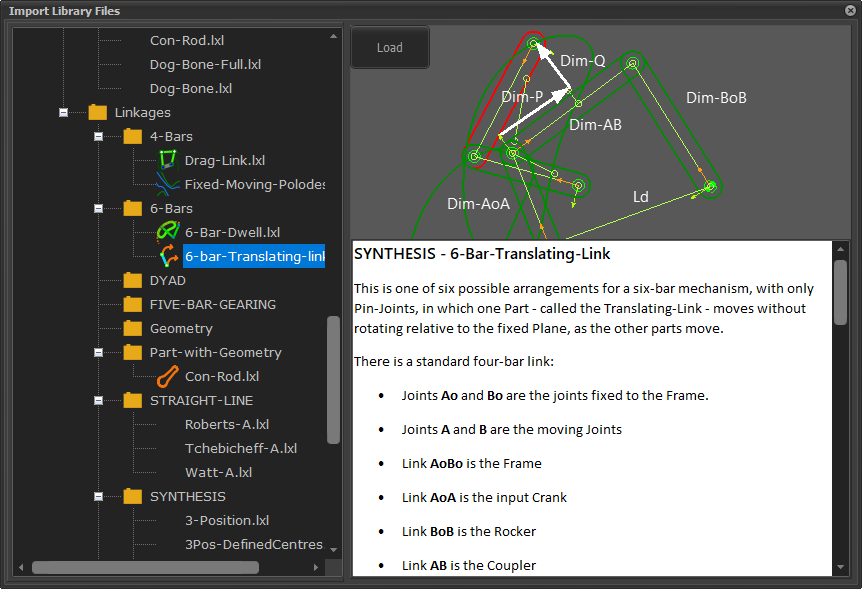The height and width of the screenshot is (589, 862).
Task: Click the FIVE-BAR-GEARING folder icon
Action: click(x=133, y=304)
